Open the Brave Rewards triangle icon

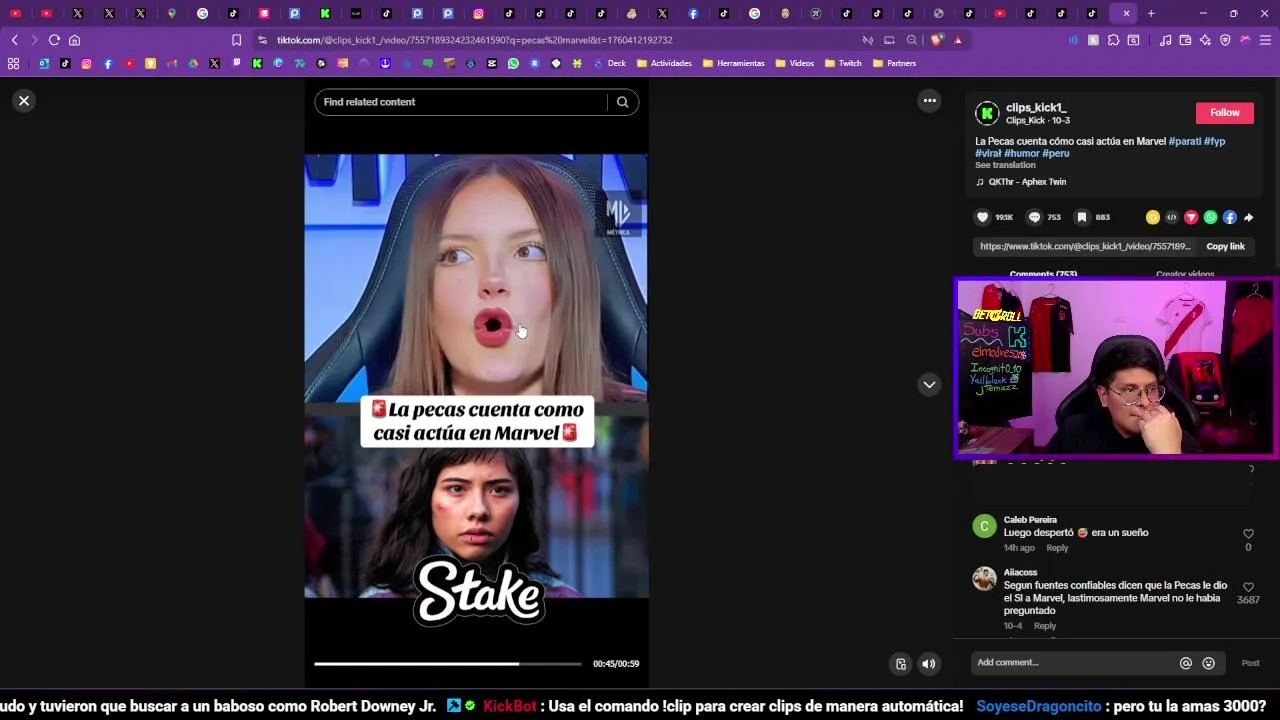coord(958,40)
